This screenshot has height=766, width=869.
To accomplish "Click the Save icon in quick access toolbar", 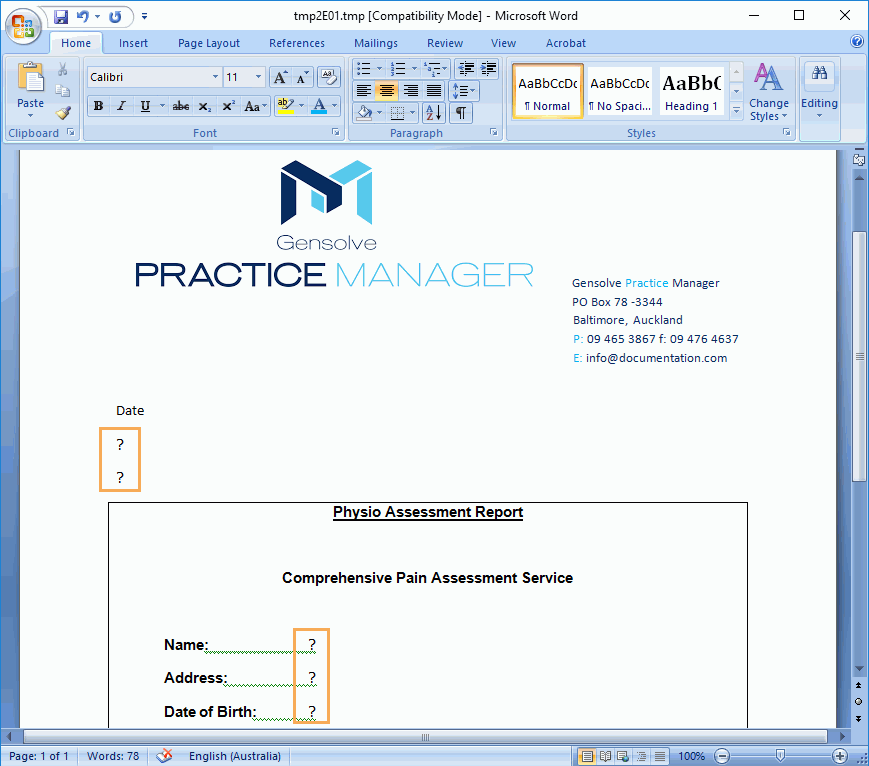I will tap(61, 17).
